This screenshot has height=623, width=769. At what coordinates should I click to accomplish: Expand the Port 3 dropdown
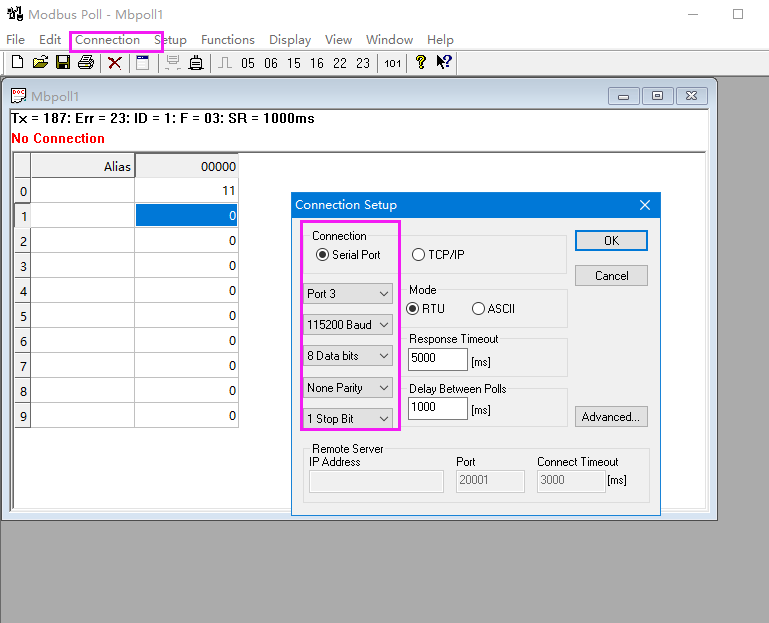click(348, 294)
